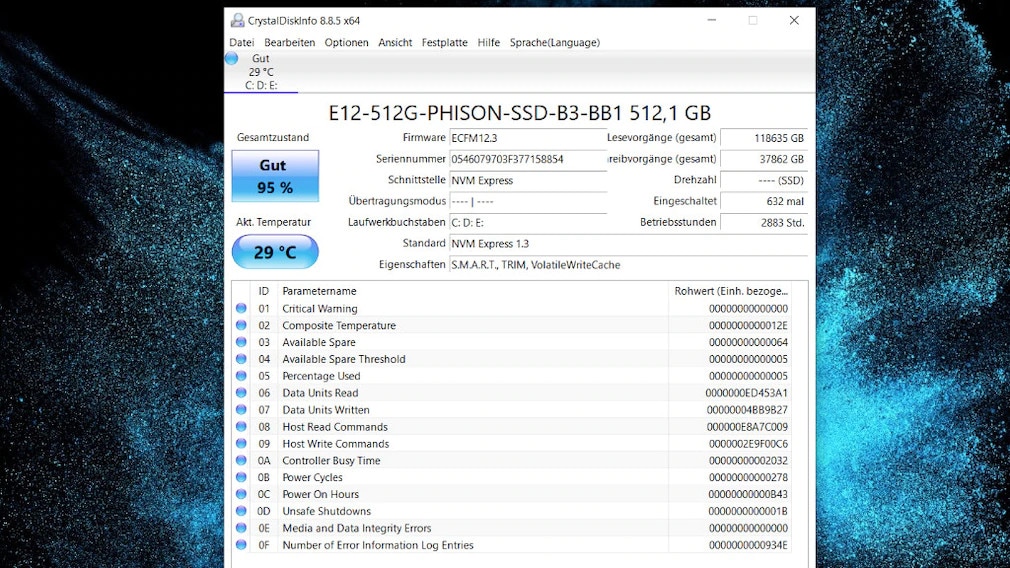Click status dot beside Percentage Used
Image resolution: width=1010 pixels, height=568 pixels.
pos(241,376)
